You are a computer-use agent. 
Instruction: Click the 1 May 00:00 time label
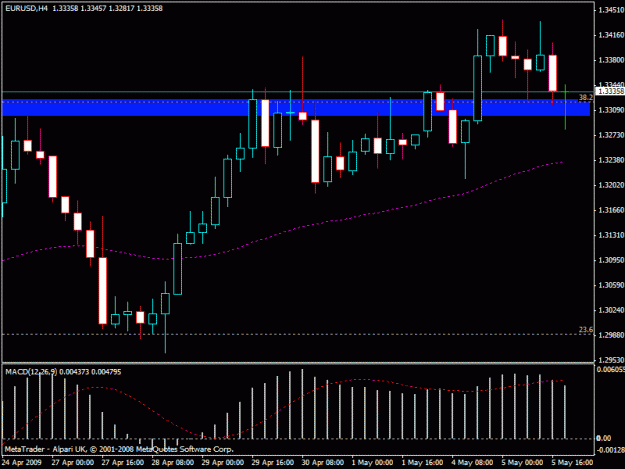tap(372, 463)
